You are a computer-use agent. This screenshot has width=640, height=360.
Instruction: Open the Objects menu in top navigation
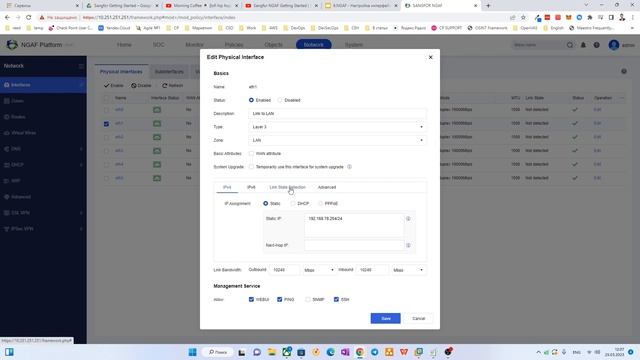click(273, 44)
